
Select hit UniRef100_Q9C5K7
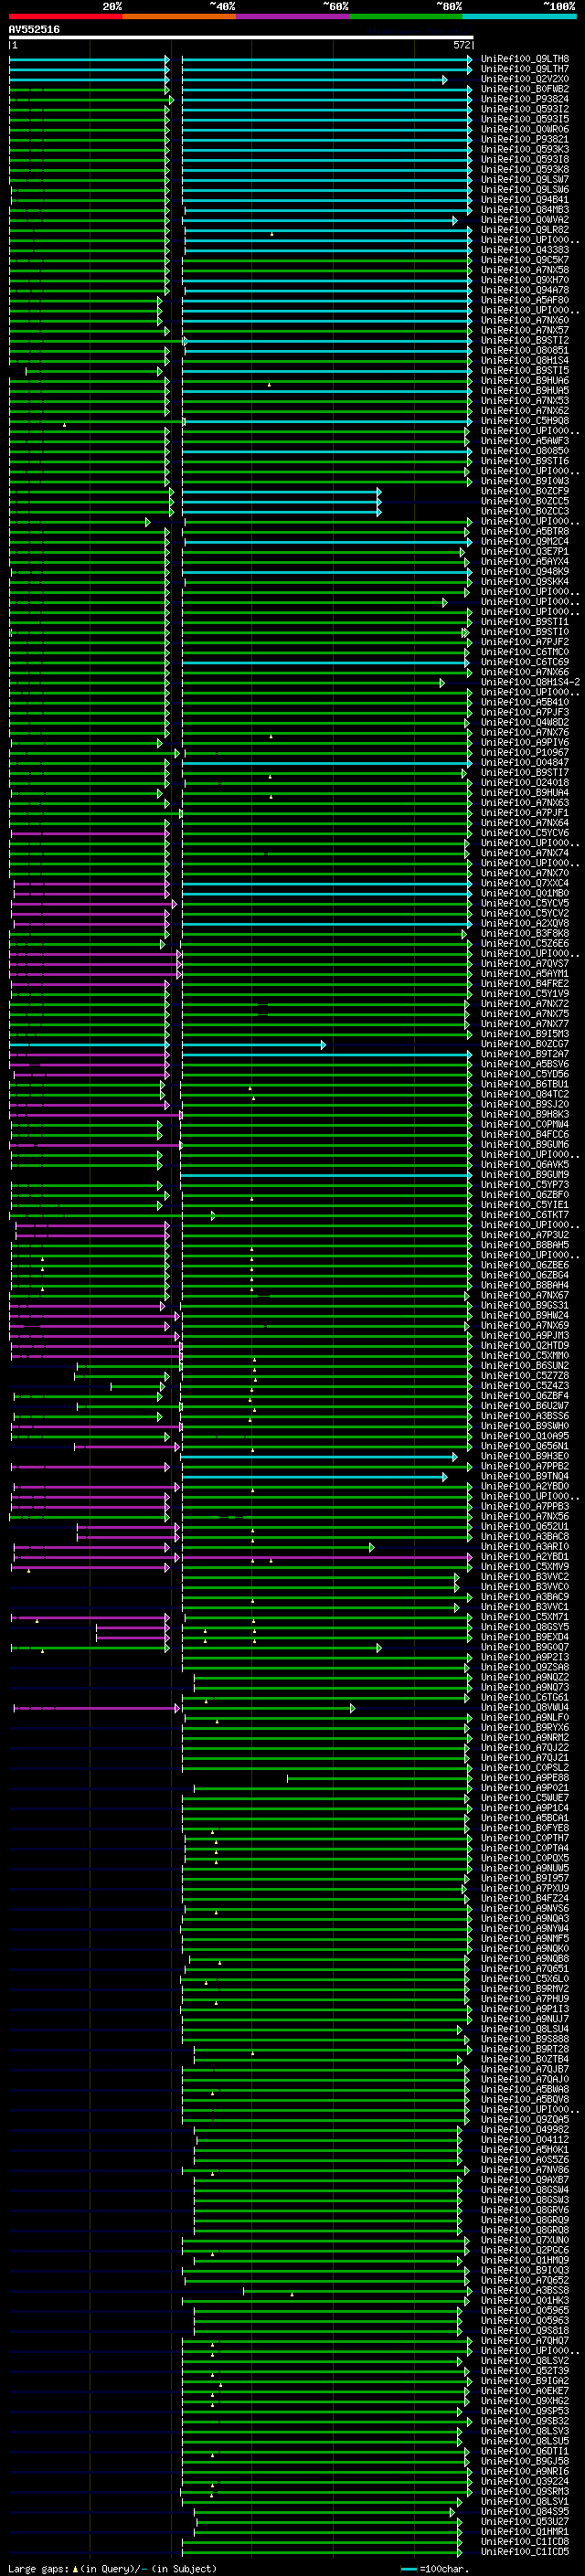(525, 260)
